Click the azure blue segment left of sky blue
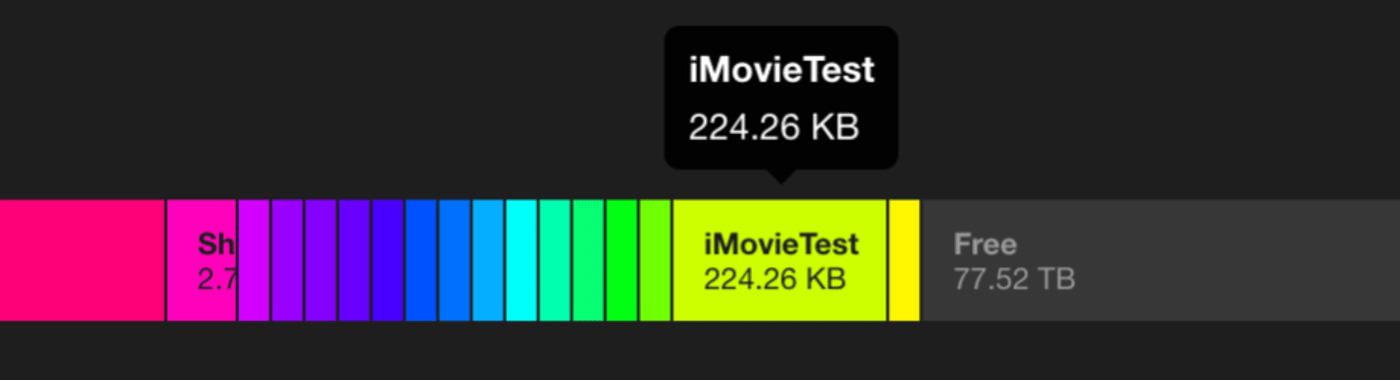This screenshot has height=380, width=1400. 455,260
